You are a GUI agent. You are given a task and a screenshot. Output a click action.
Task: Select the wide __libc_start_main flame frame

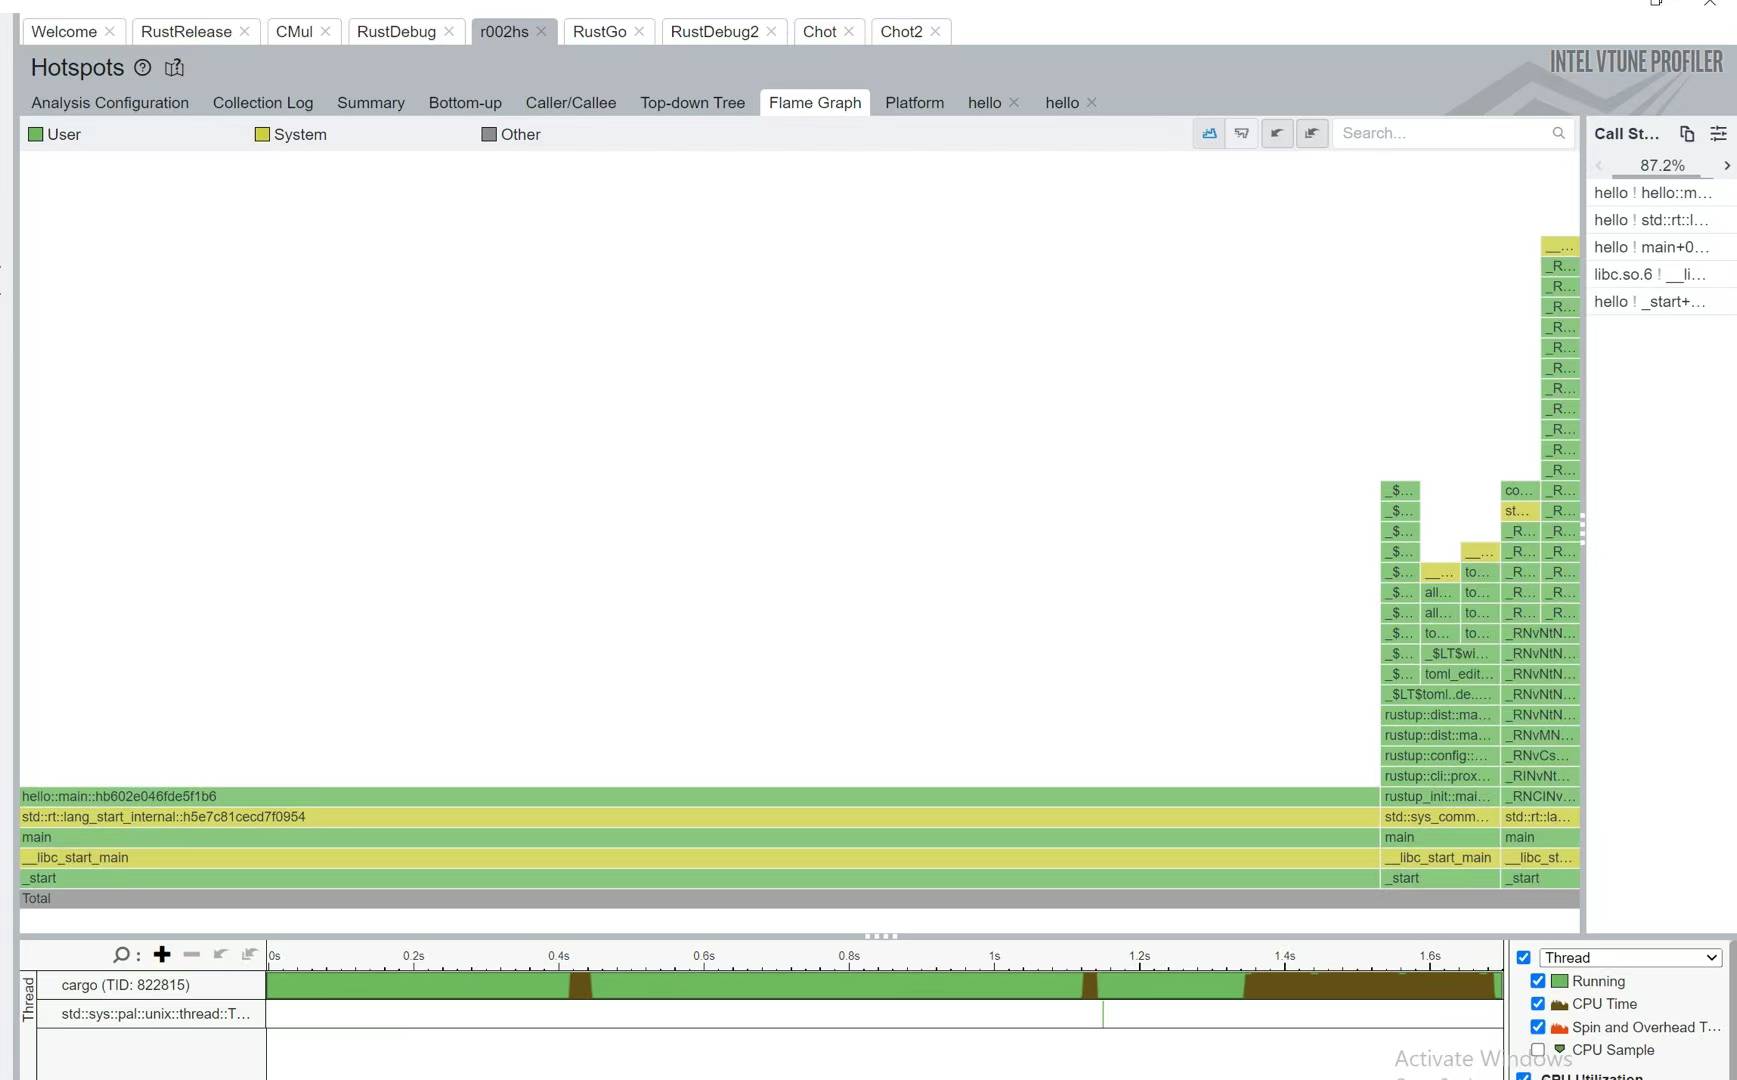(x=699, y=858)
